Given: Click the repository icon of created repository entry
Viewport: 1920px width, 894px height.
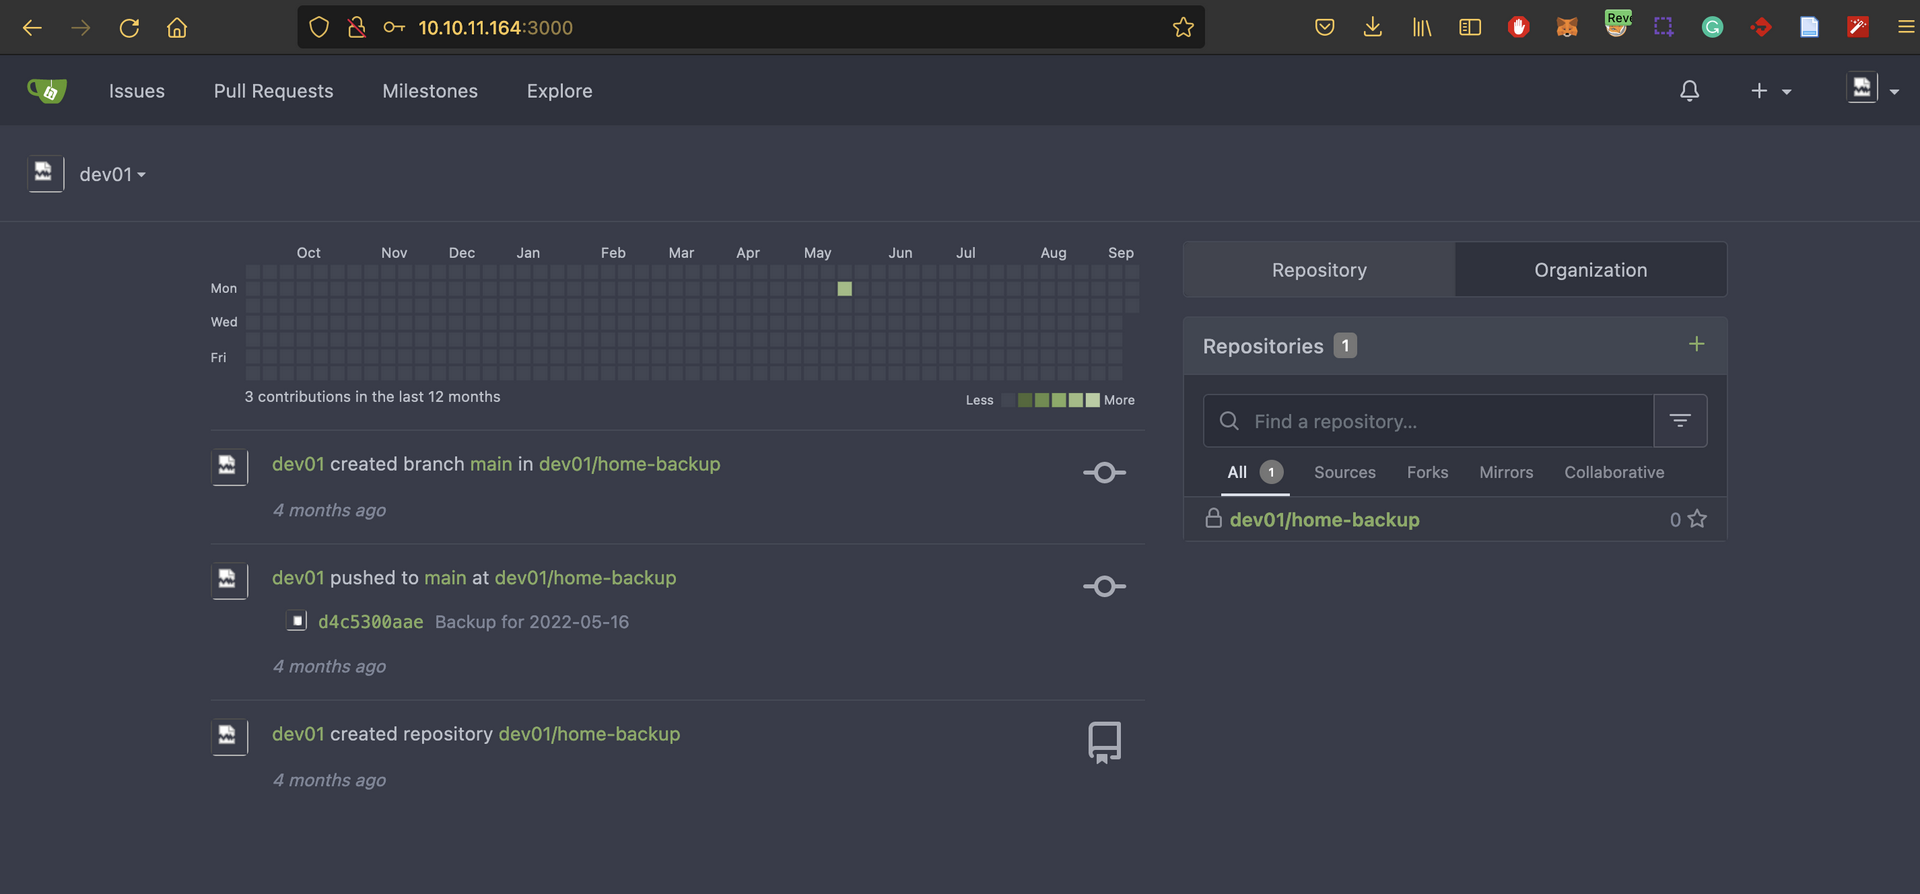Looking at the screenshot, I should pos(1104,743).
